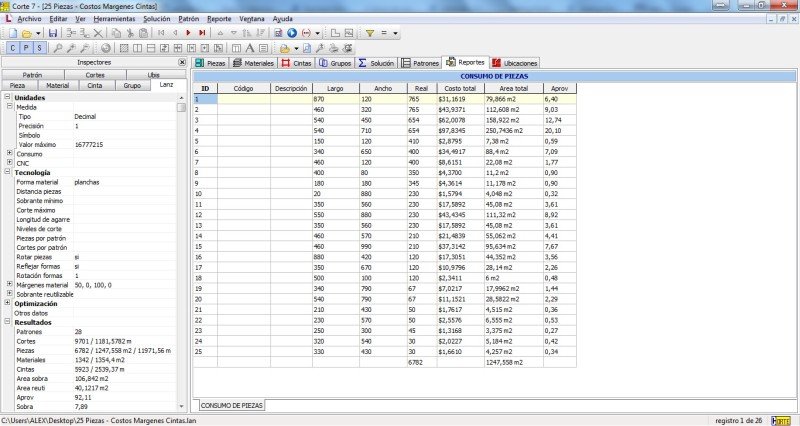This screenshot has height=426, width=800.
Task: Collapse the Unidades section in the inspector
Action: [8, 97]
